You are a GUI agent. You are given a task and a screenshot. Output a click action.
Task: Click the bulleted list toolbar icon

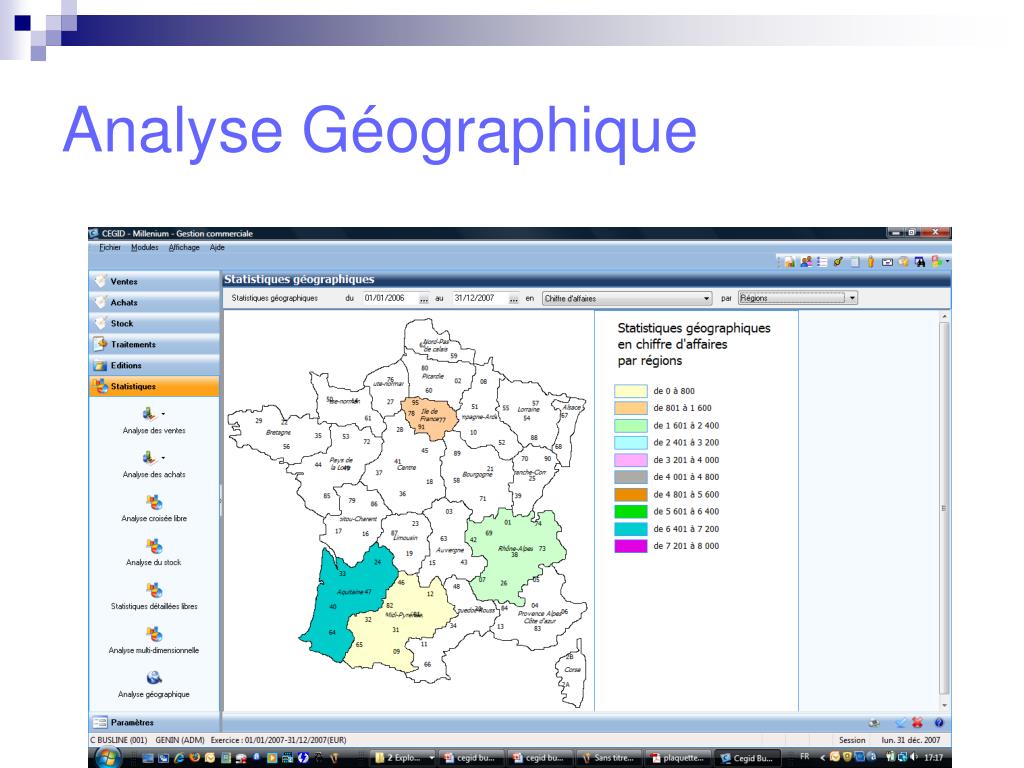(x=822, y=262)
